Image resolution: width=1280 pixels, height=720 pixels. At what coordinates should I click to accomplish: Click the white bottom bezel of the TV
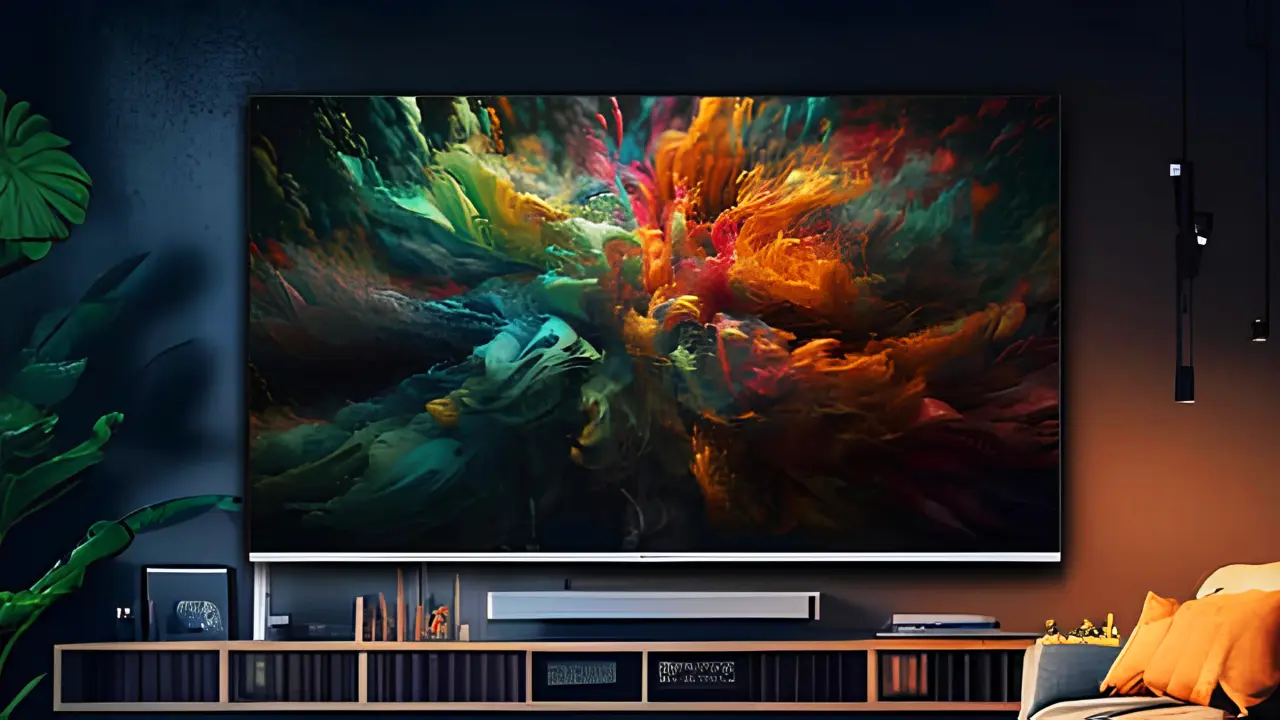(654, 557)
